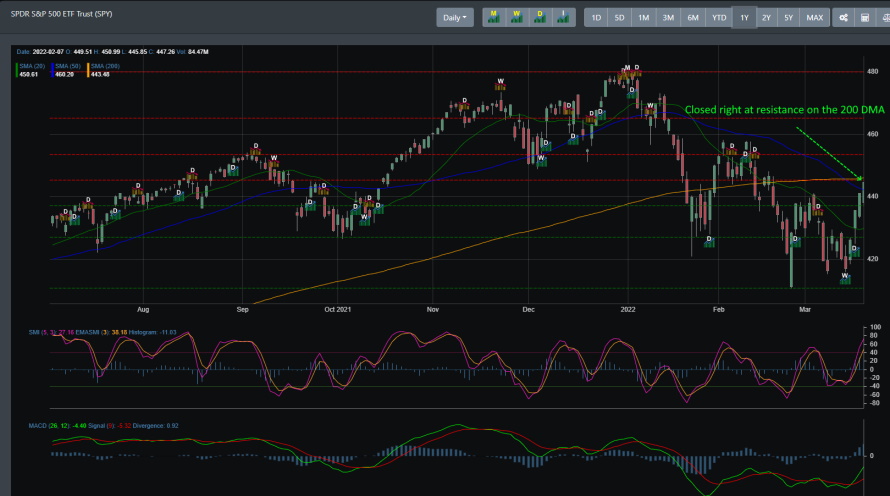
Task: Open the balance scale compare icon
Action: click(x=884, y=18)
